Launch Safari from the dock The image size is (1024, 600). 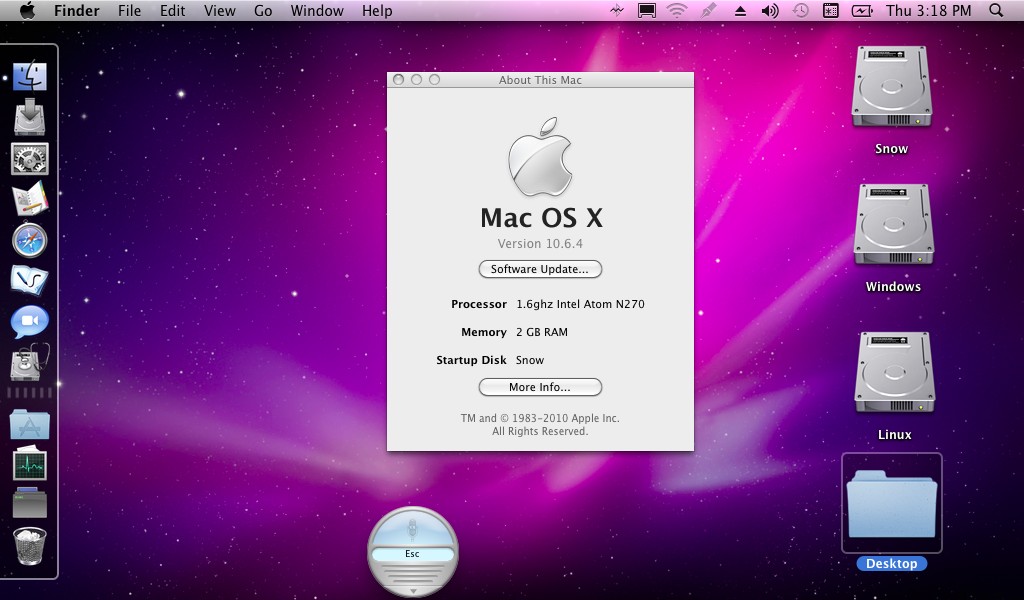(30, 240)
